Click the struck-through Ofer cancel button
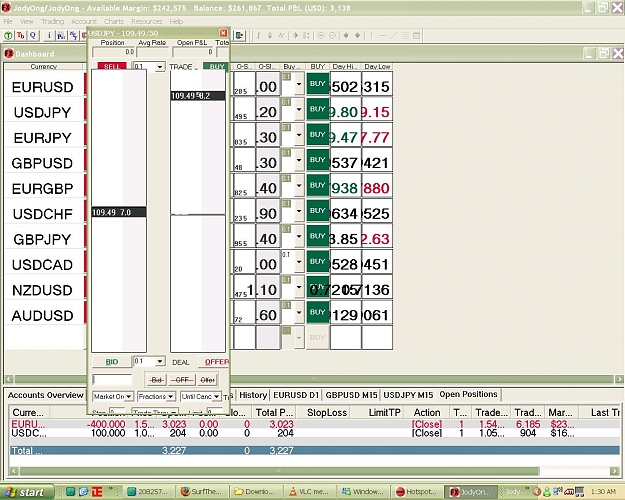 tap(208, 380)
